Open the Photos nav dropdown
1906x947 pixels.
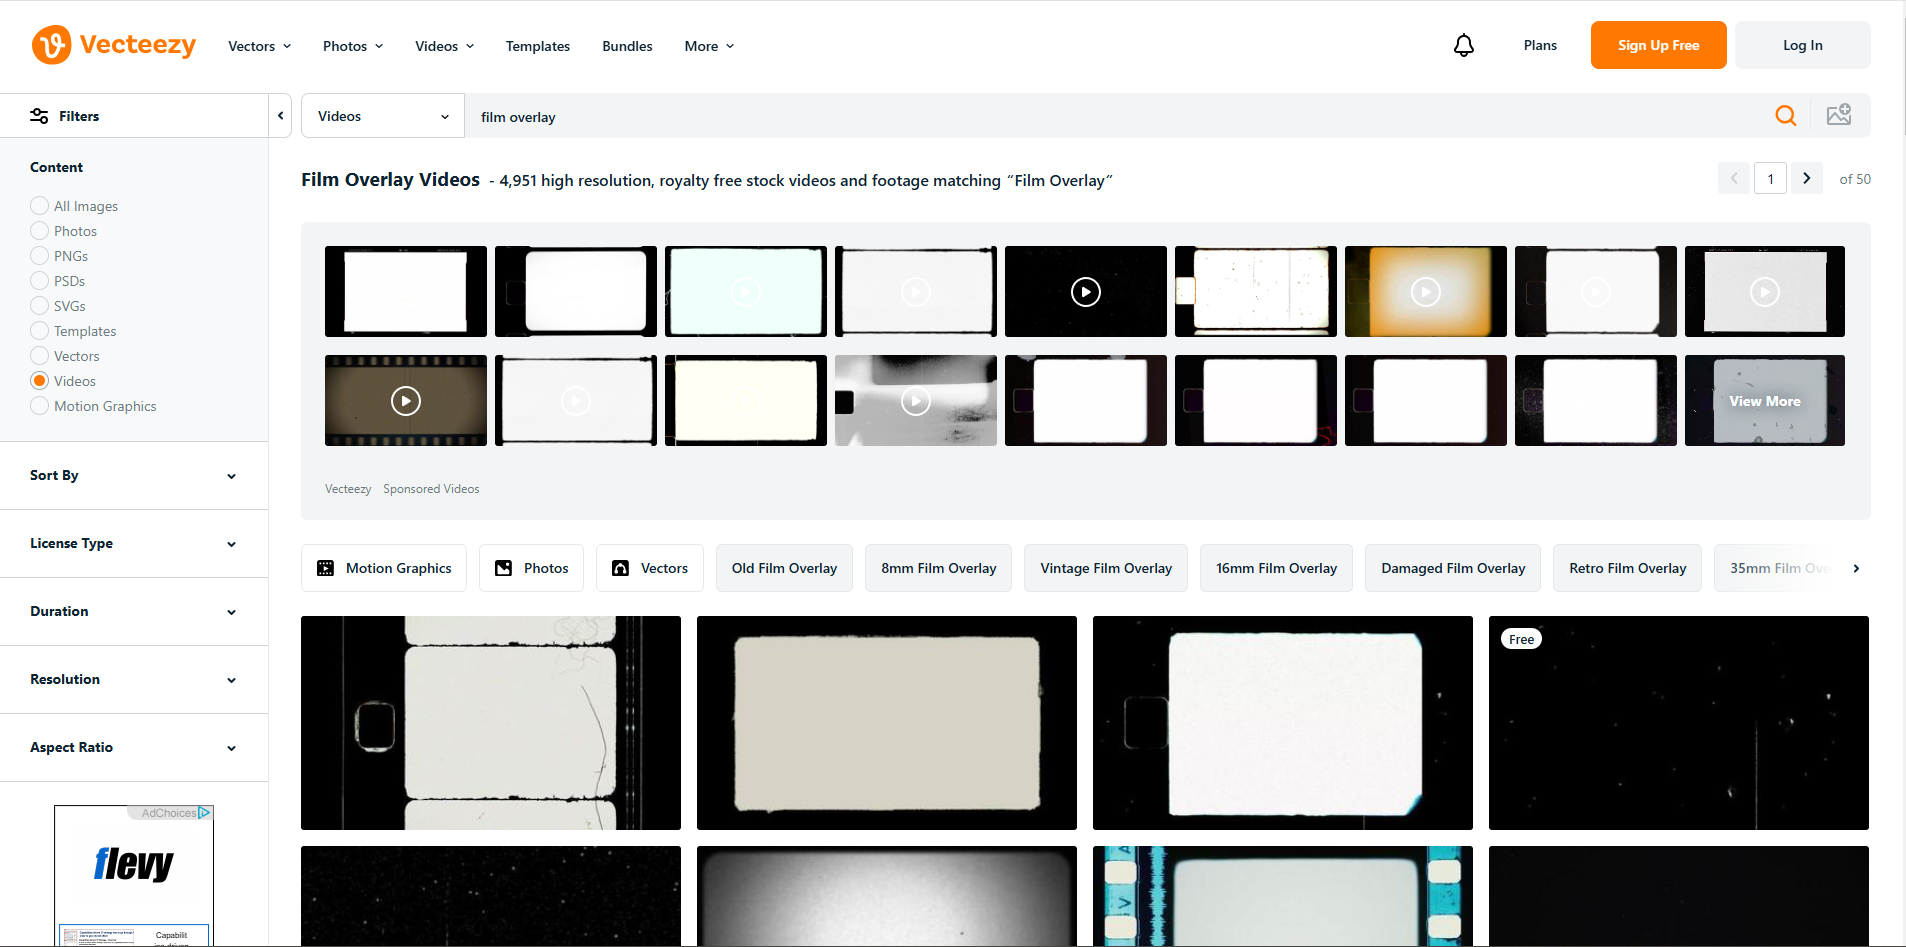tap(353, 46)
